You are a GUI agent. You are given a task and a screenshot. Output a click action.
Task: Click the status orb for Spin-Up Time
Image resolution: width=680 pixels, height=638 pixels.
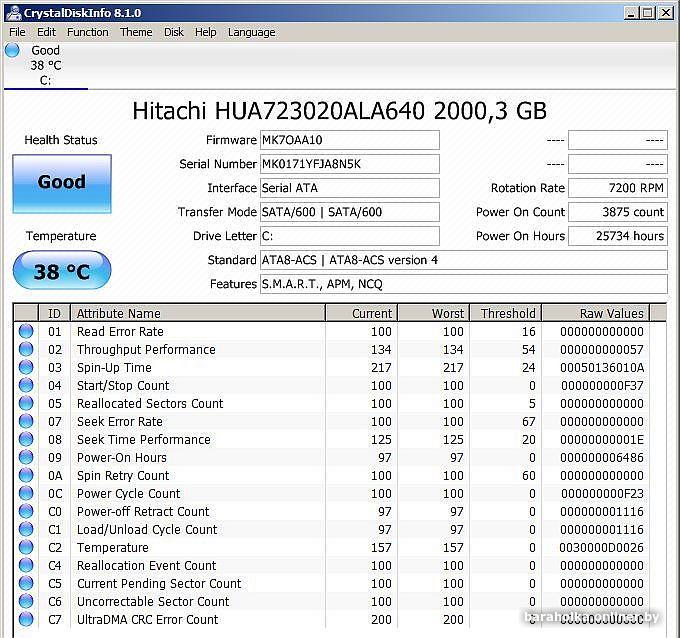tap(26, 367)
